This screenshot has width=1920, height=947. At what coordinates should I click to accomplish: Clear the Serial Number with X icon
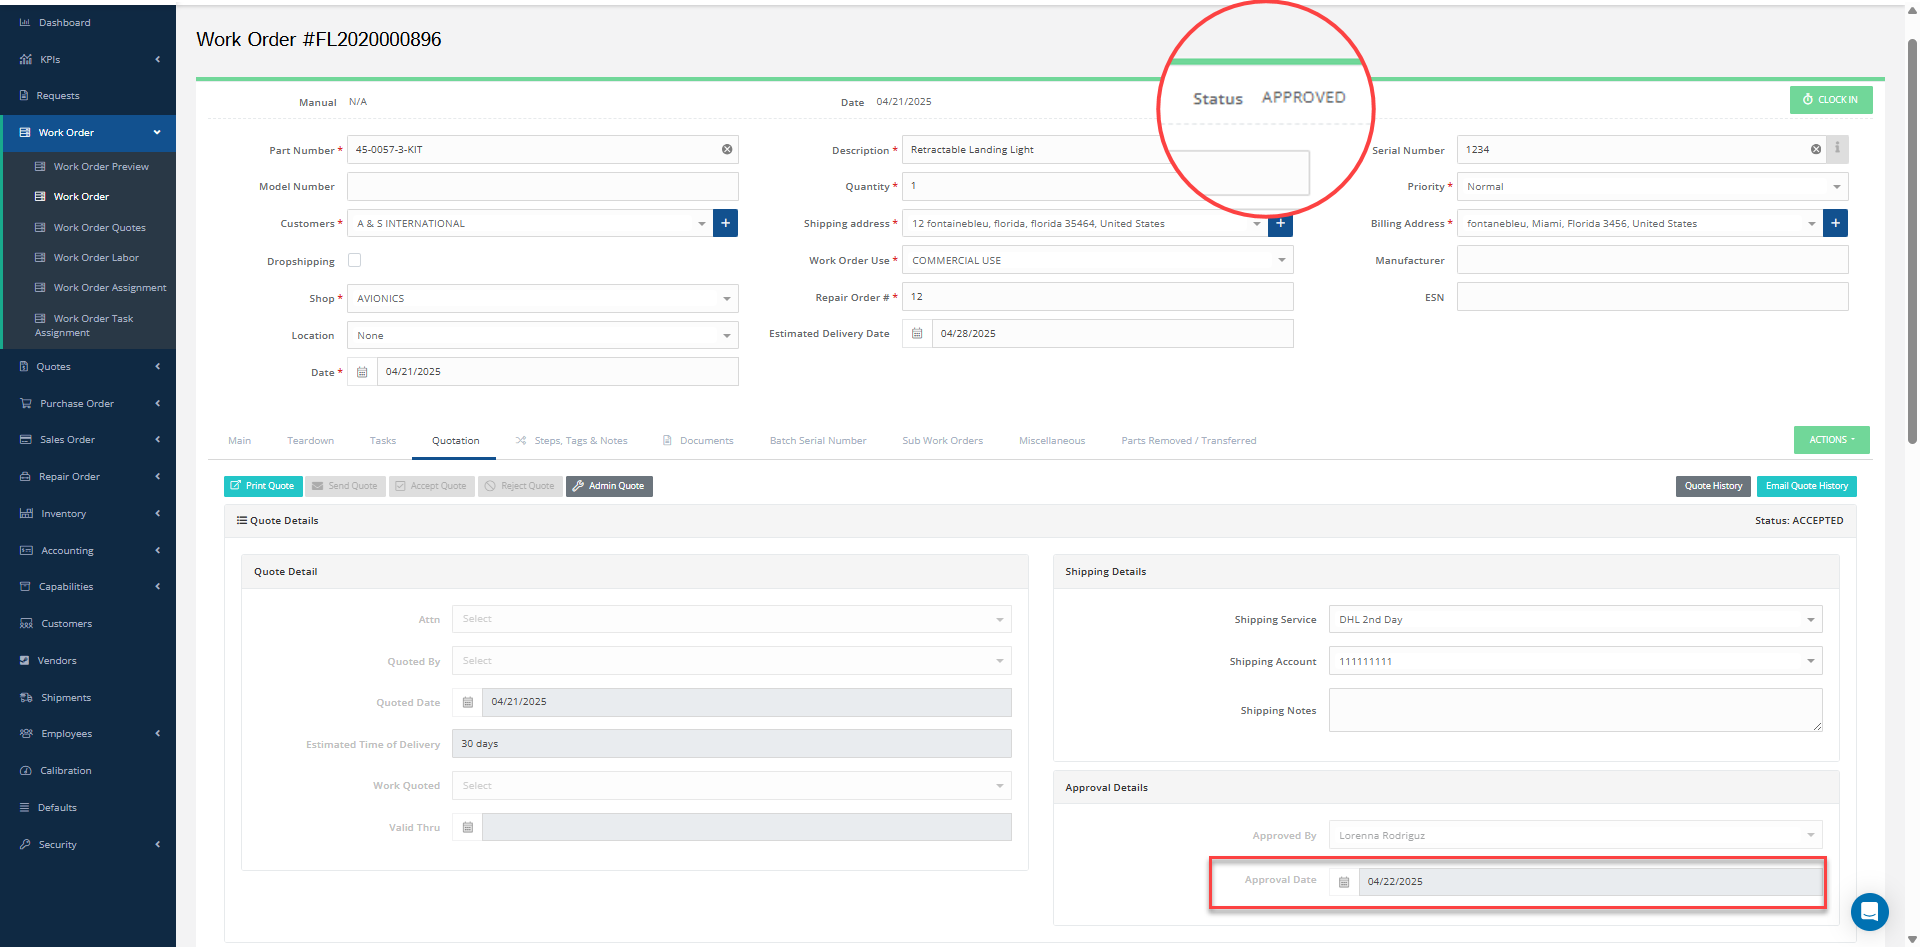(x=1816, y=150)
